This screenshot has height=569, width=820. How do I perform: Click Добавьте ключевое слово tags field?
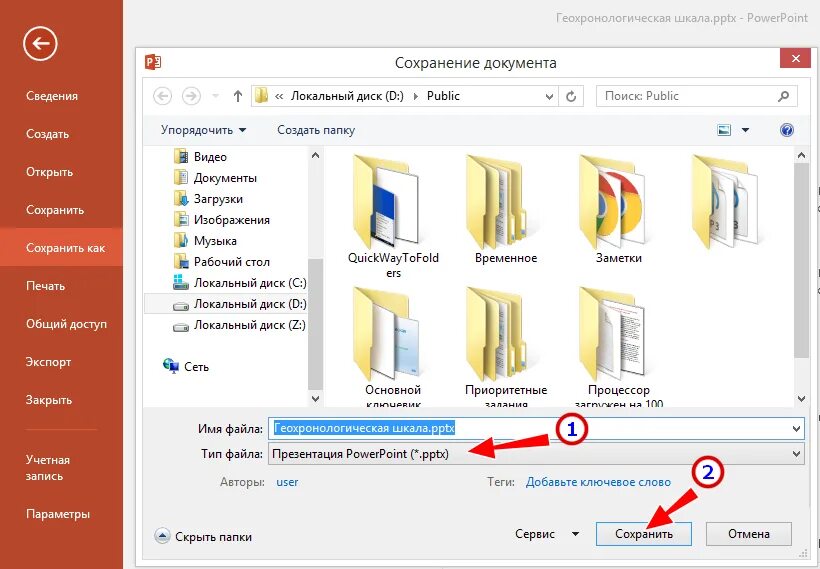(x=598, y=482)
